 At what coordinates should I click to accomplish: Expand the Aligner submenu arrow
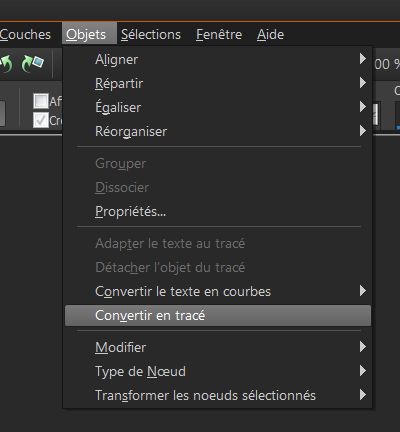(363, 59)
